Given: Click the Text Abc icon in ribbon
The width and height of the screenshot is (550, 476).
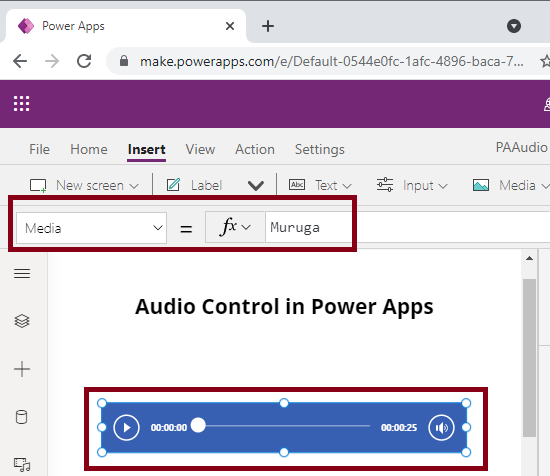Looking at the screenshot, I should point(297,185).
